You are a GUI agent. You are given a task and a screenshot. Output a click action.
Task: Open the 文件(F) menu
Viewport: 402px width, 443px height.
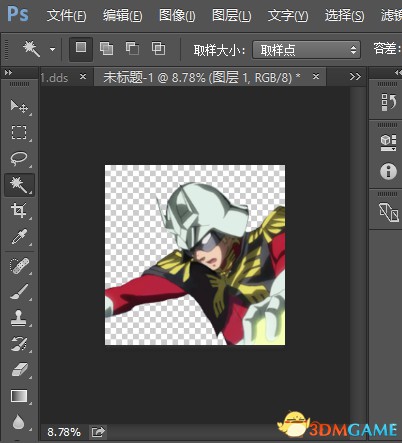[x=66, y=15]
